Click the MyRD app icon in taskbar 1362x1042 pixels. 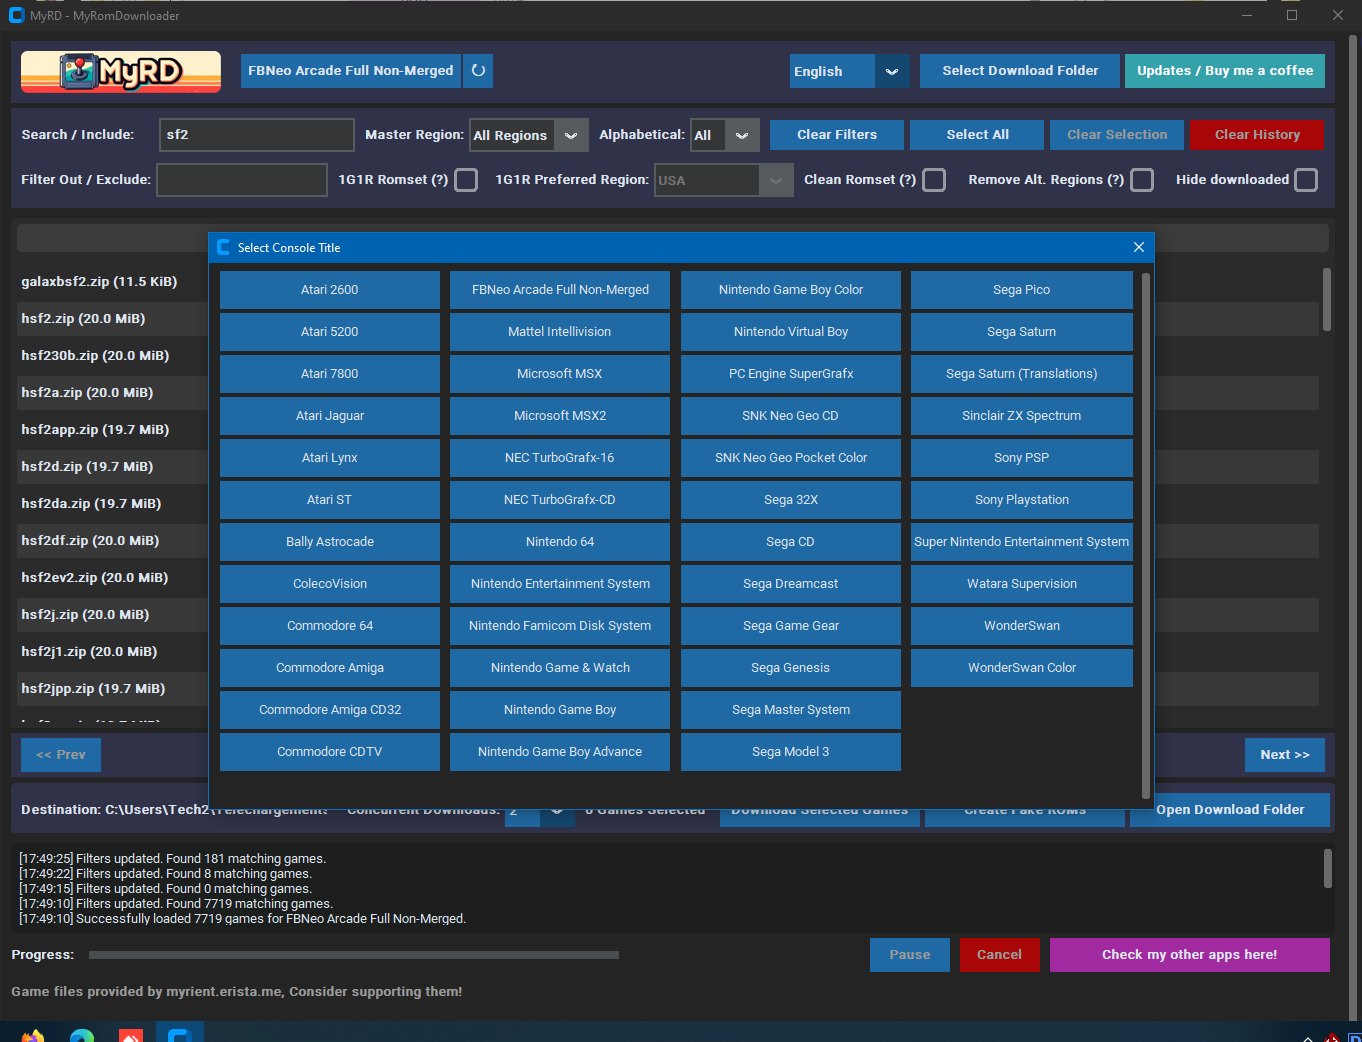180,1035
